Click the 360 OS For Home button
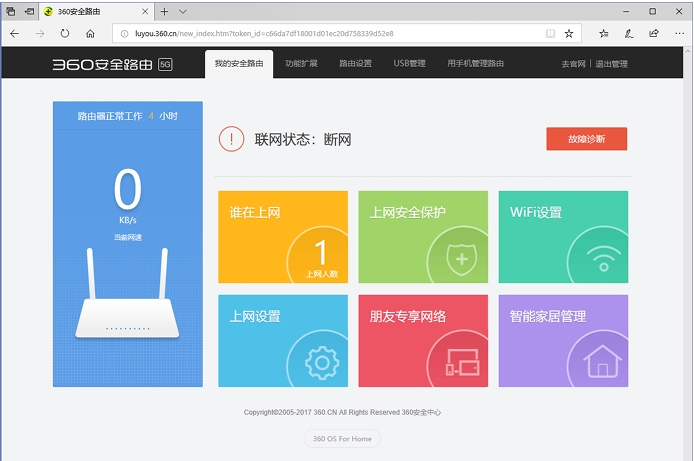694x461 pixels. (342, 438)
